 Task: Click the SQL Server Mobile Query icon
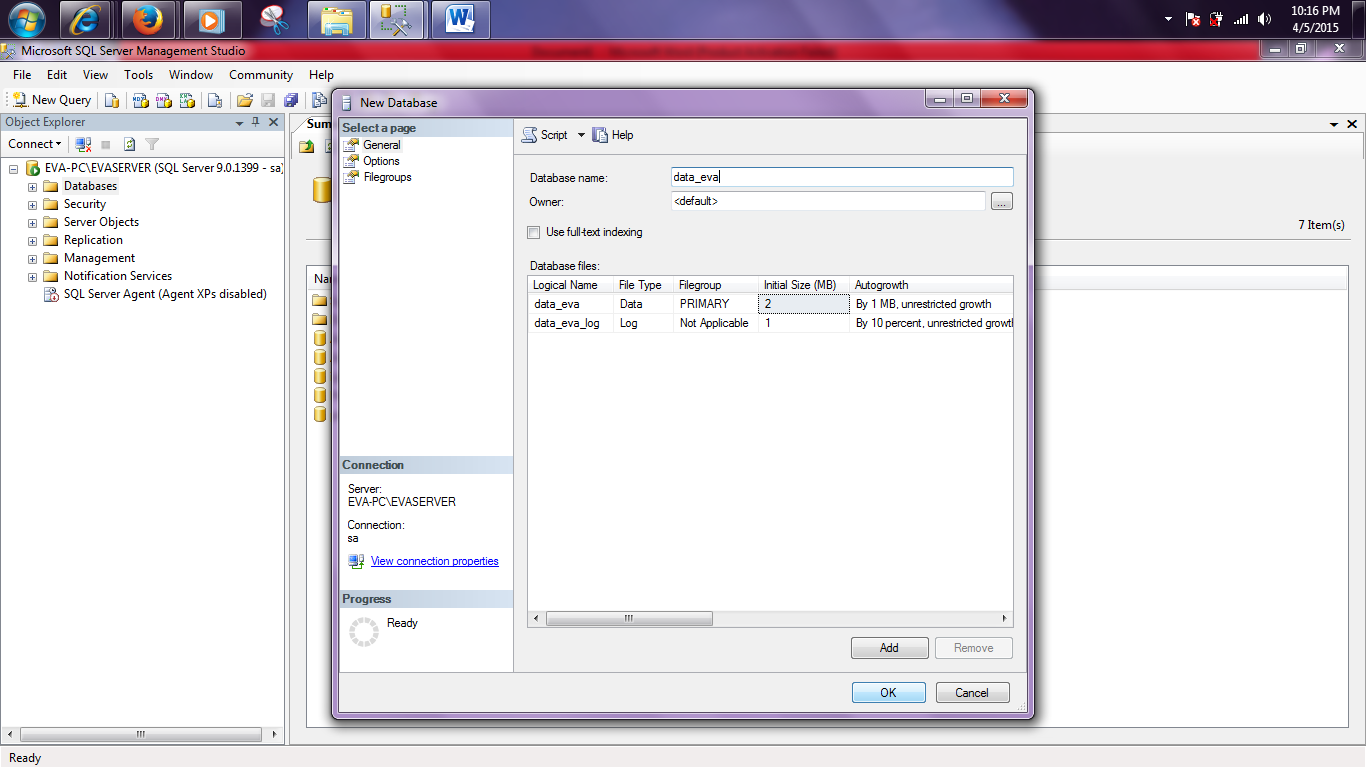214,100
